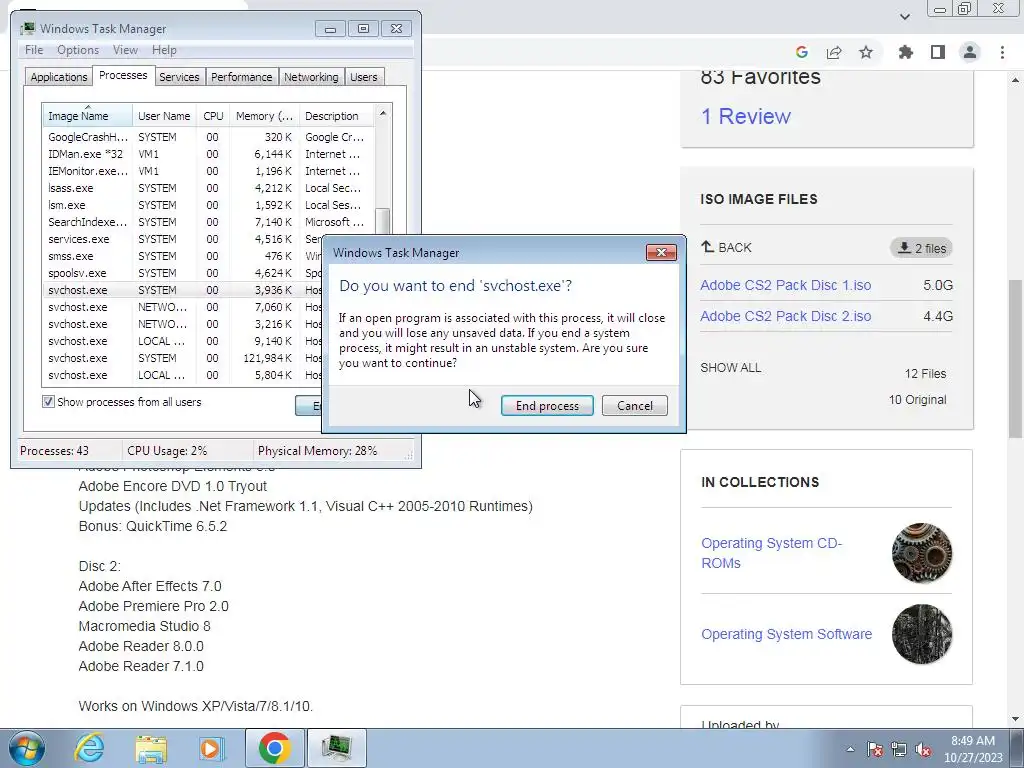Viewport: 1024px width, 768px height.
Task: Sort processes by CPU column header
Action: pyautogui.click(x=214, y=116)
